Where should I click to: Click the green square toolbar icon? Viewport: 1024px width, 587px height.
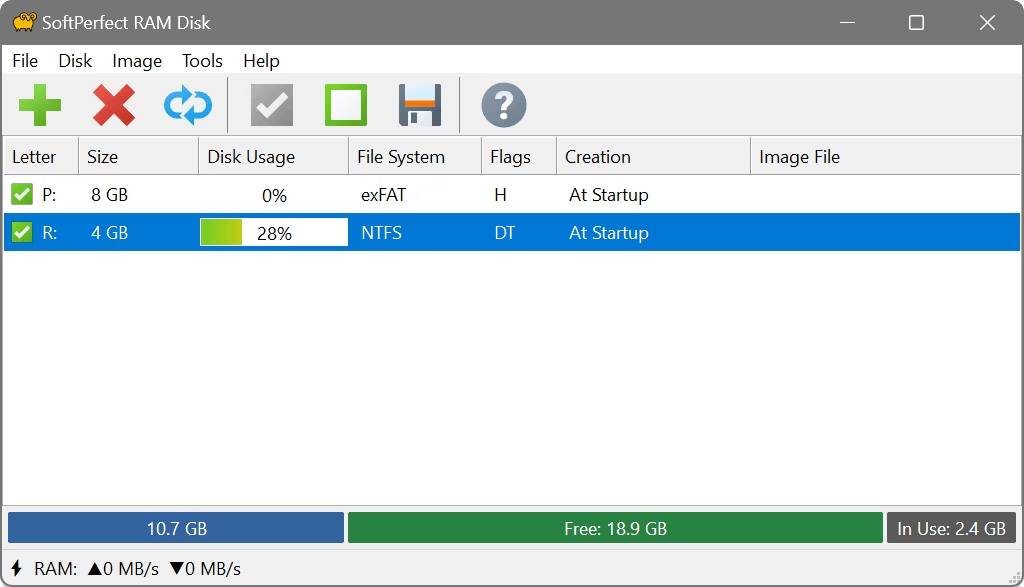346,105
